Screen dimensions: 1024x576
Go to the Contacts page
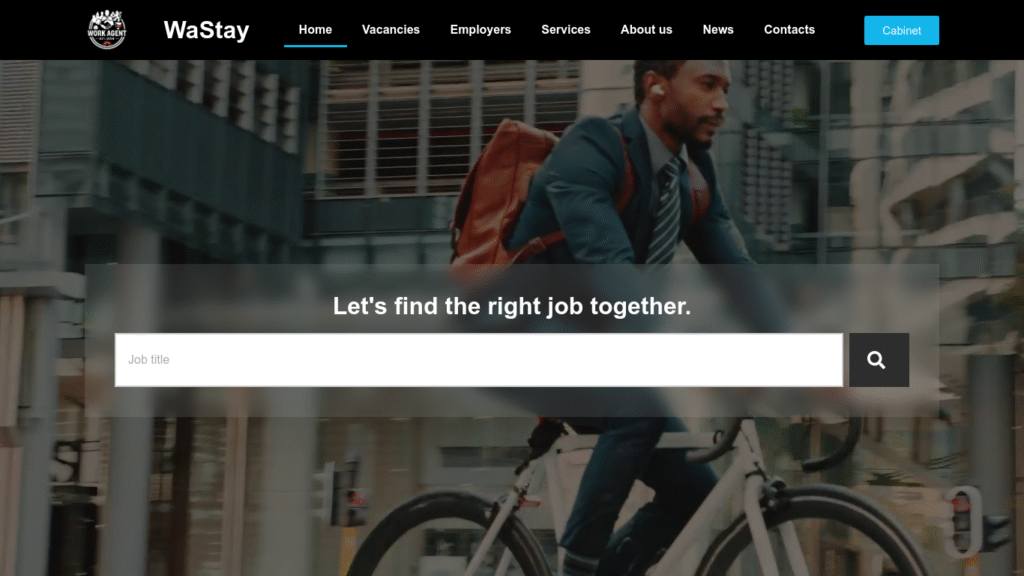789,29
